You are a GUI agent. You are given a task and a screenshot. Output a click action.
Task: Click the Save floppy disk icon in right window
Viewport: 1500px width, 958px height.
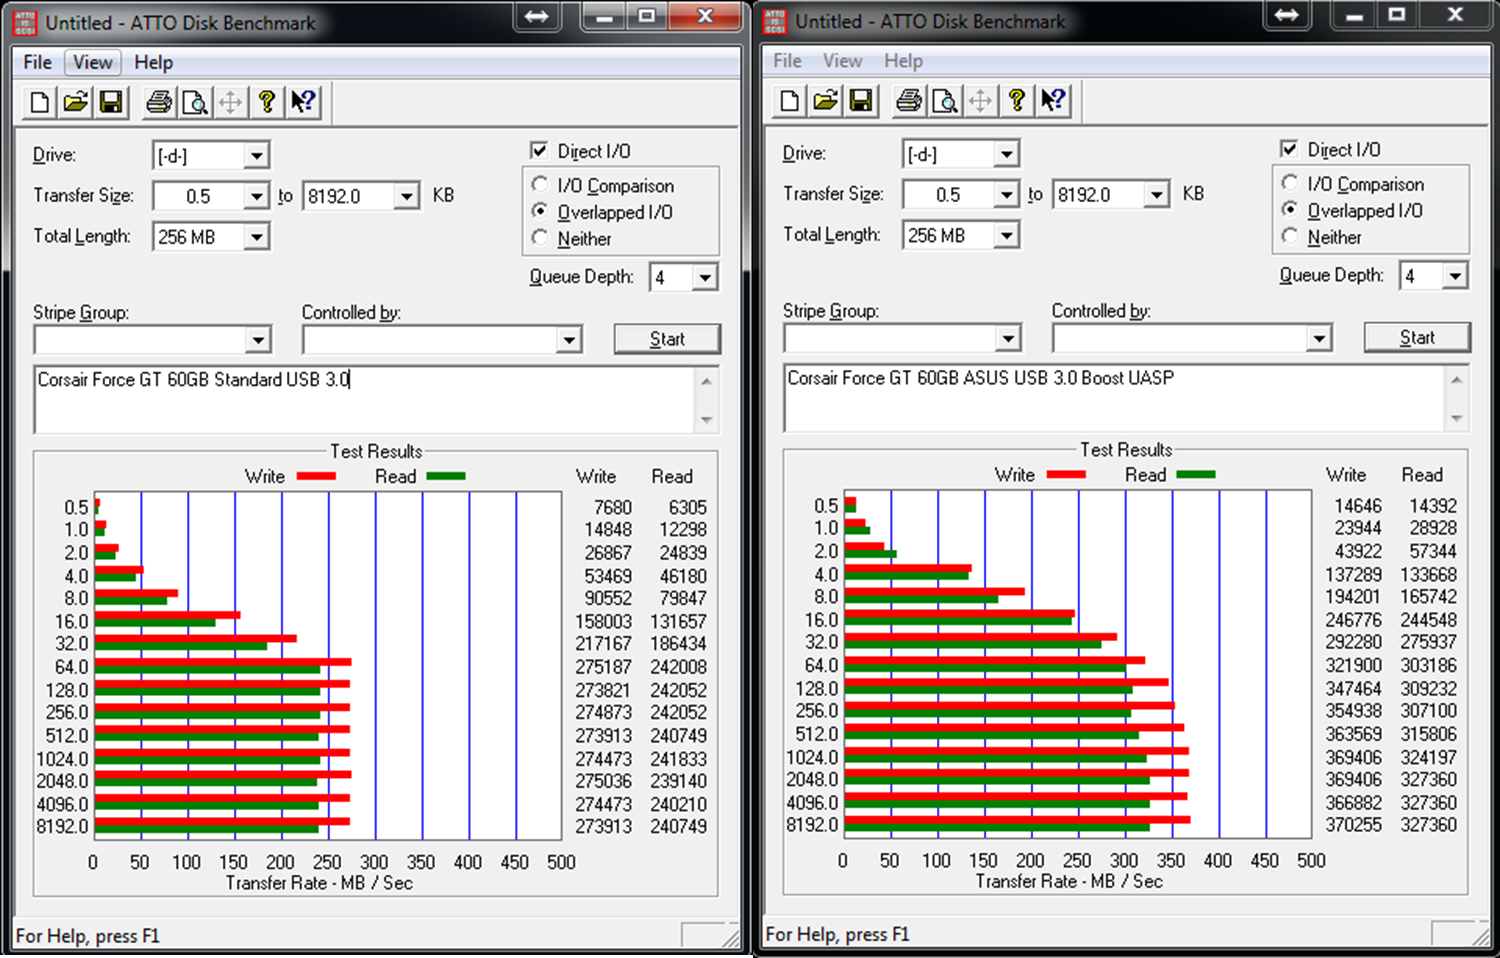(x=861, y=100)
